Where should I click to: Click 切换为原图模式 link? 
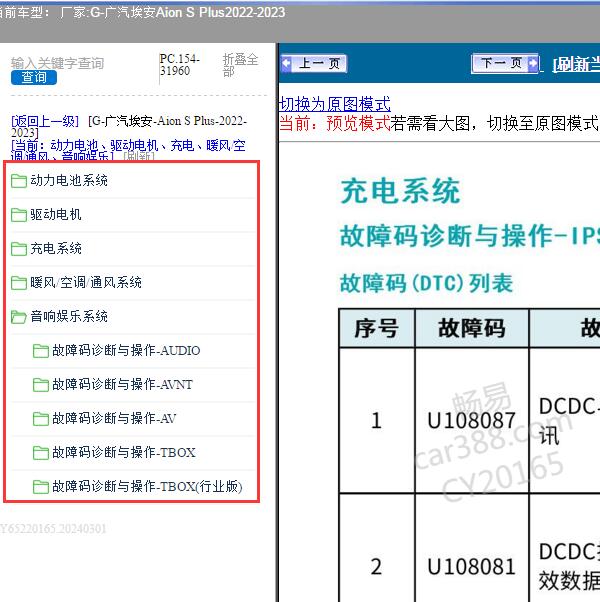click(335, 104)
